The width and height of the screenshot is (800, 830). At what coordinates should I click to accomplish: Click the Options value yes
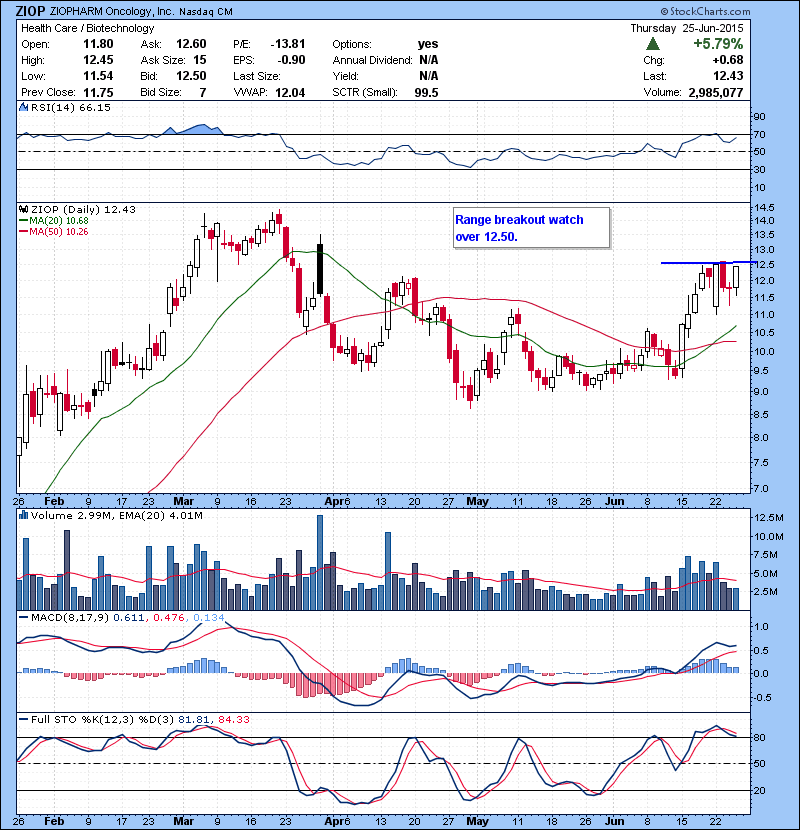[x=428, y=44]
